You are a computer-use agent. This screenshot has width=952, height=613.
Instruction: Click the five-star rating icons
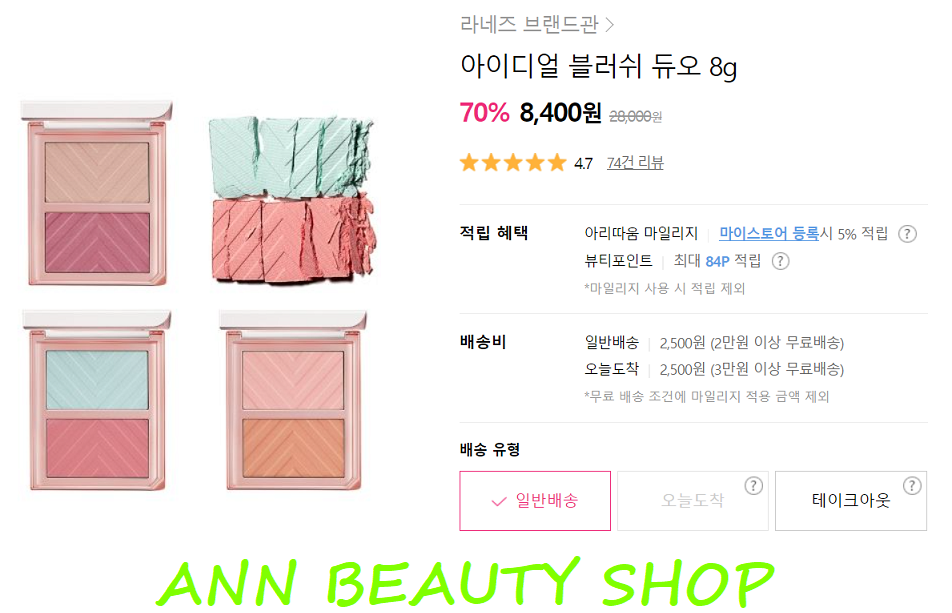(513, 163)
